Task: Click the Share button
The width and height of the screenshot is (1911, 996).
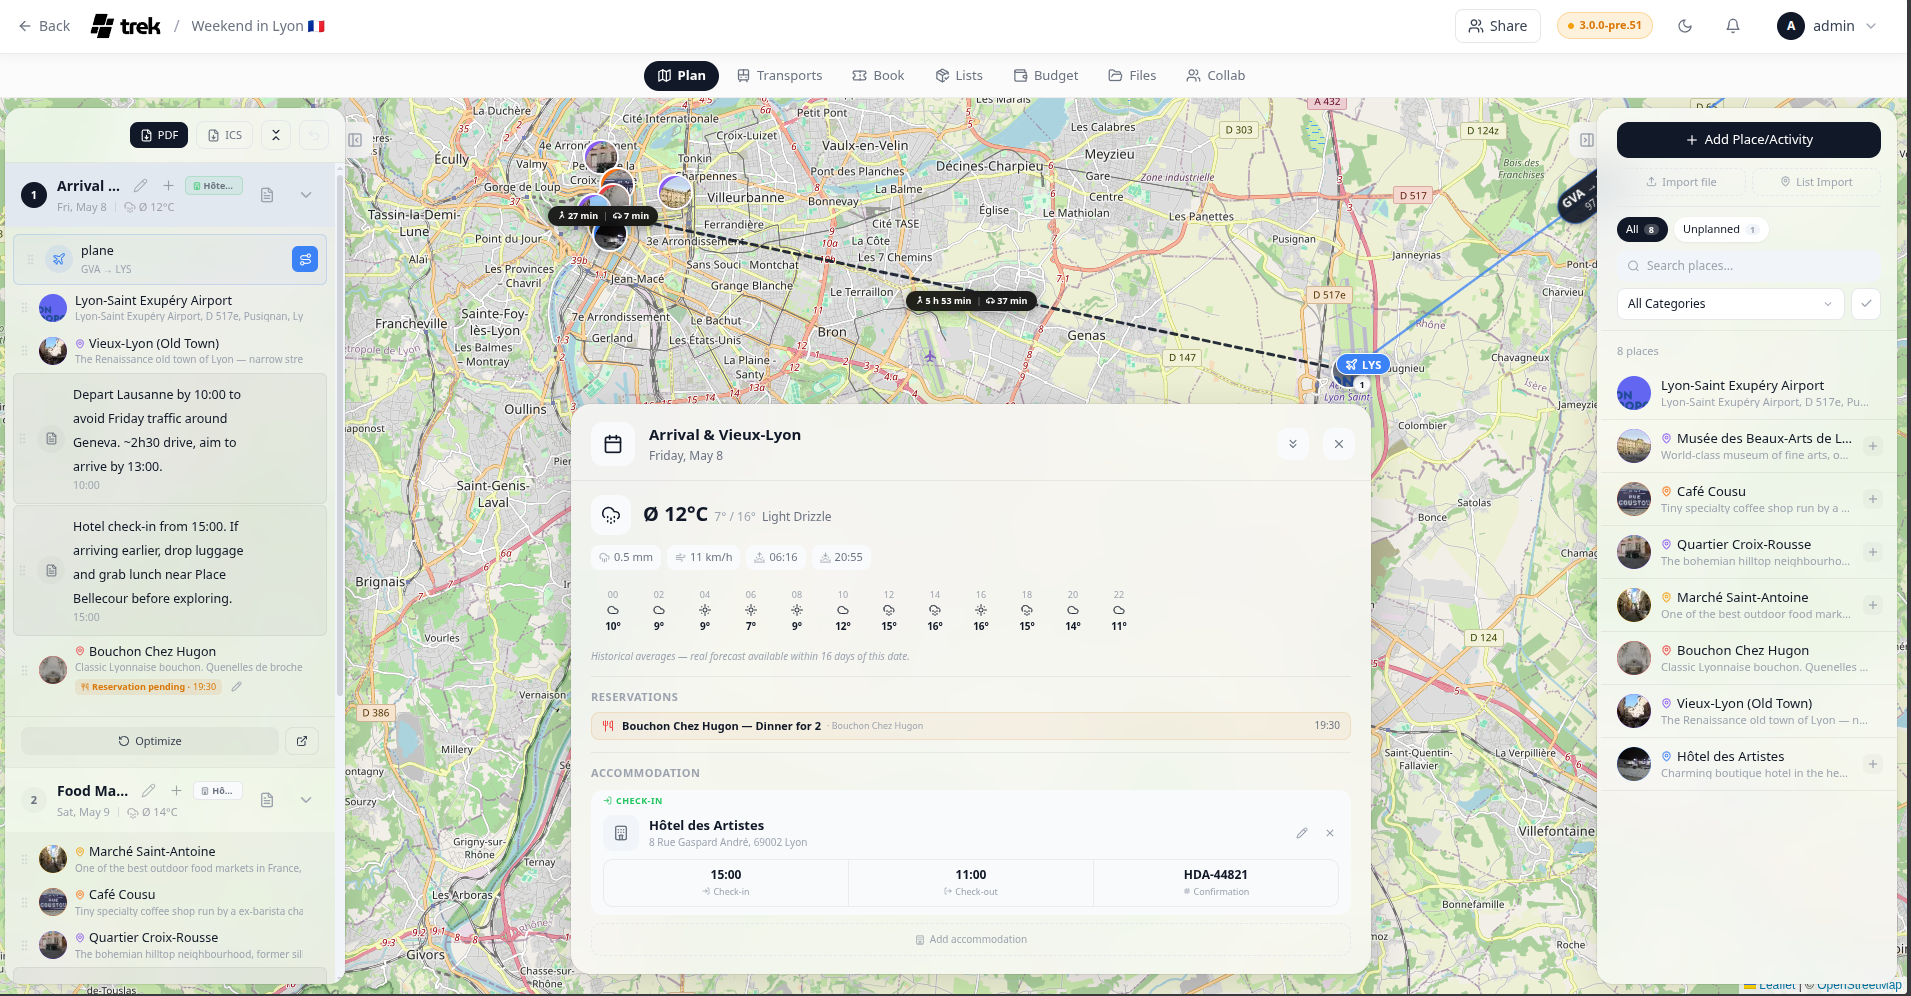Action: pos(1497,26)
